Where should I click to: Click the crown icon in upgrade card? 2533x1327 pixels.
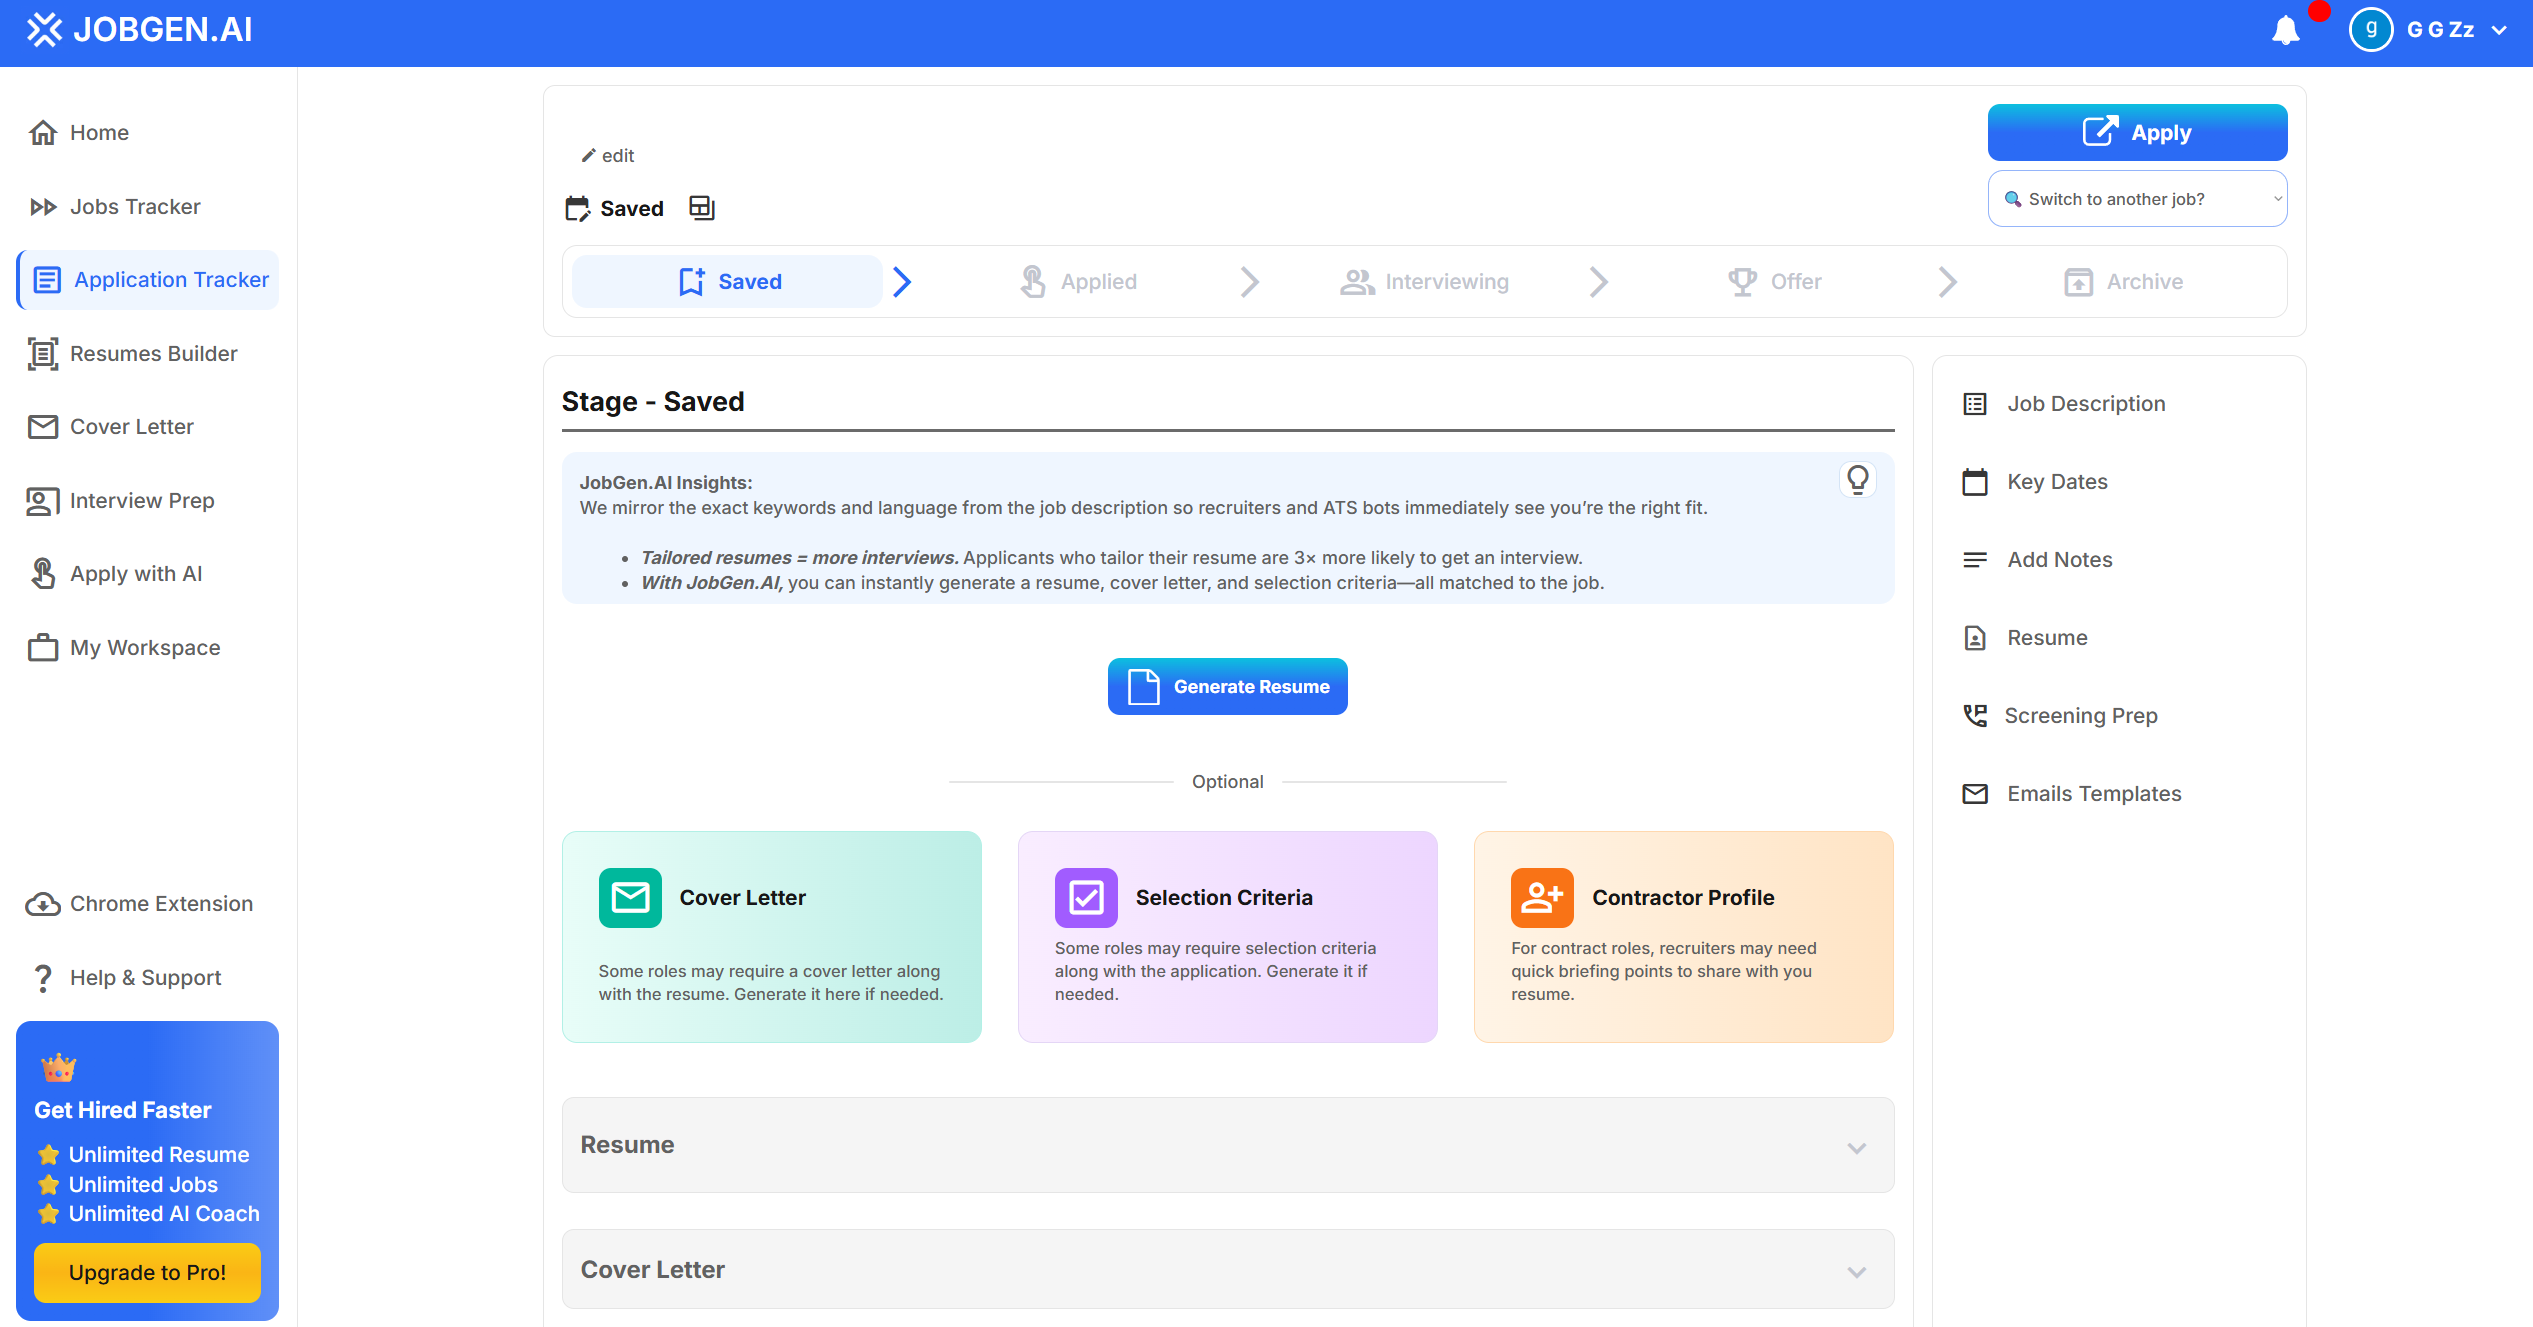click(x=58, y=1067)
